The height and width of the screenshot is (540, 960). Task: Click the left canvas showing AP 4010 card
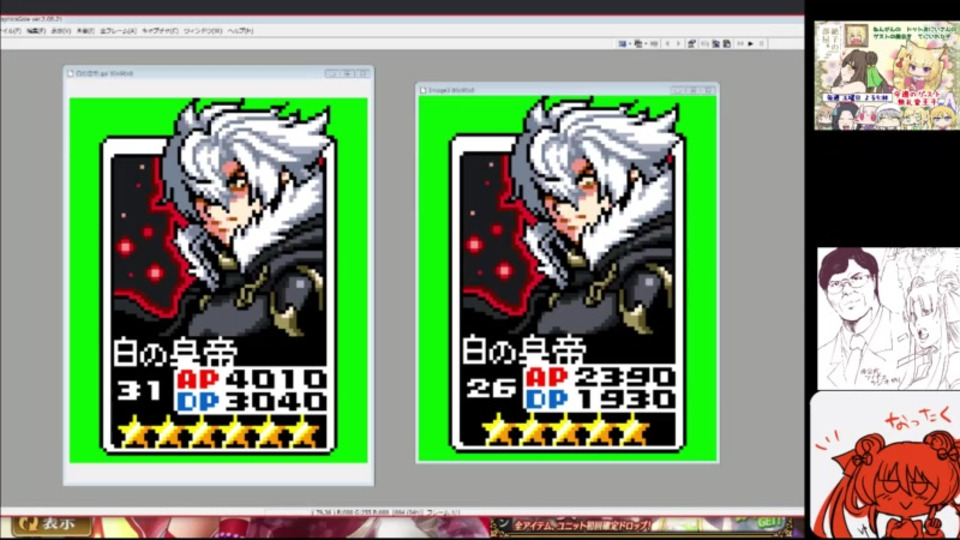pos(219,280)
